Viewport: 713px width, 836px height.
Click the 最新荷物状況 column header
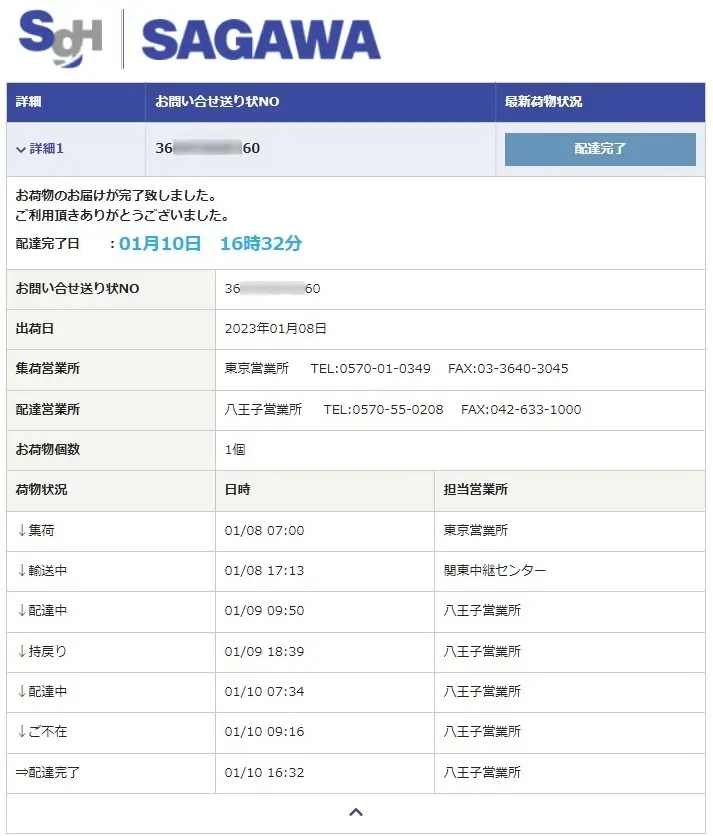tap(544, 102)
